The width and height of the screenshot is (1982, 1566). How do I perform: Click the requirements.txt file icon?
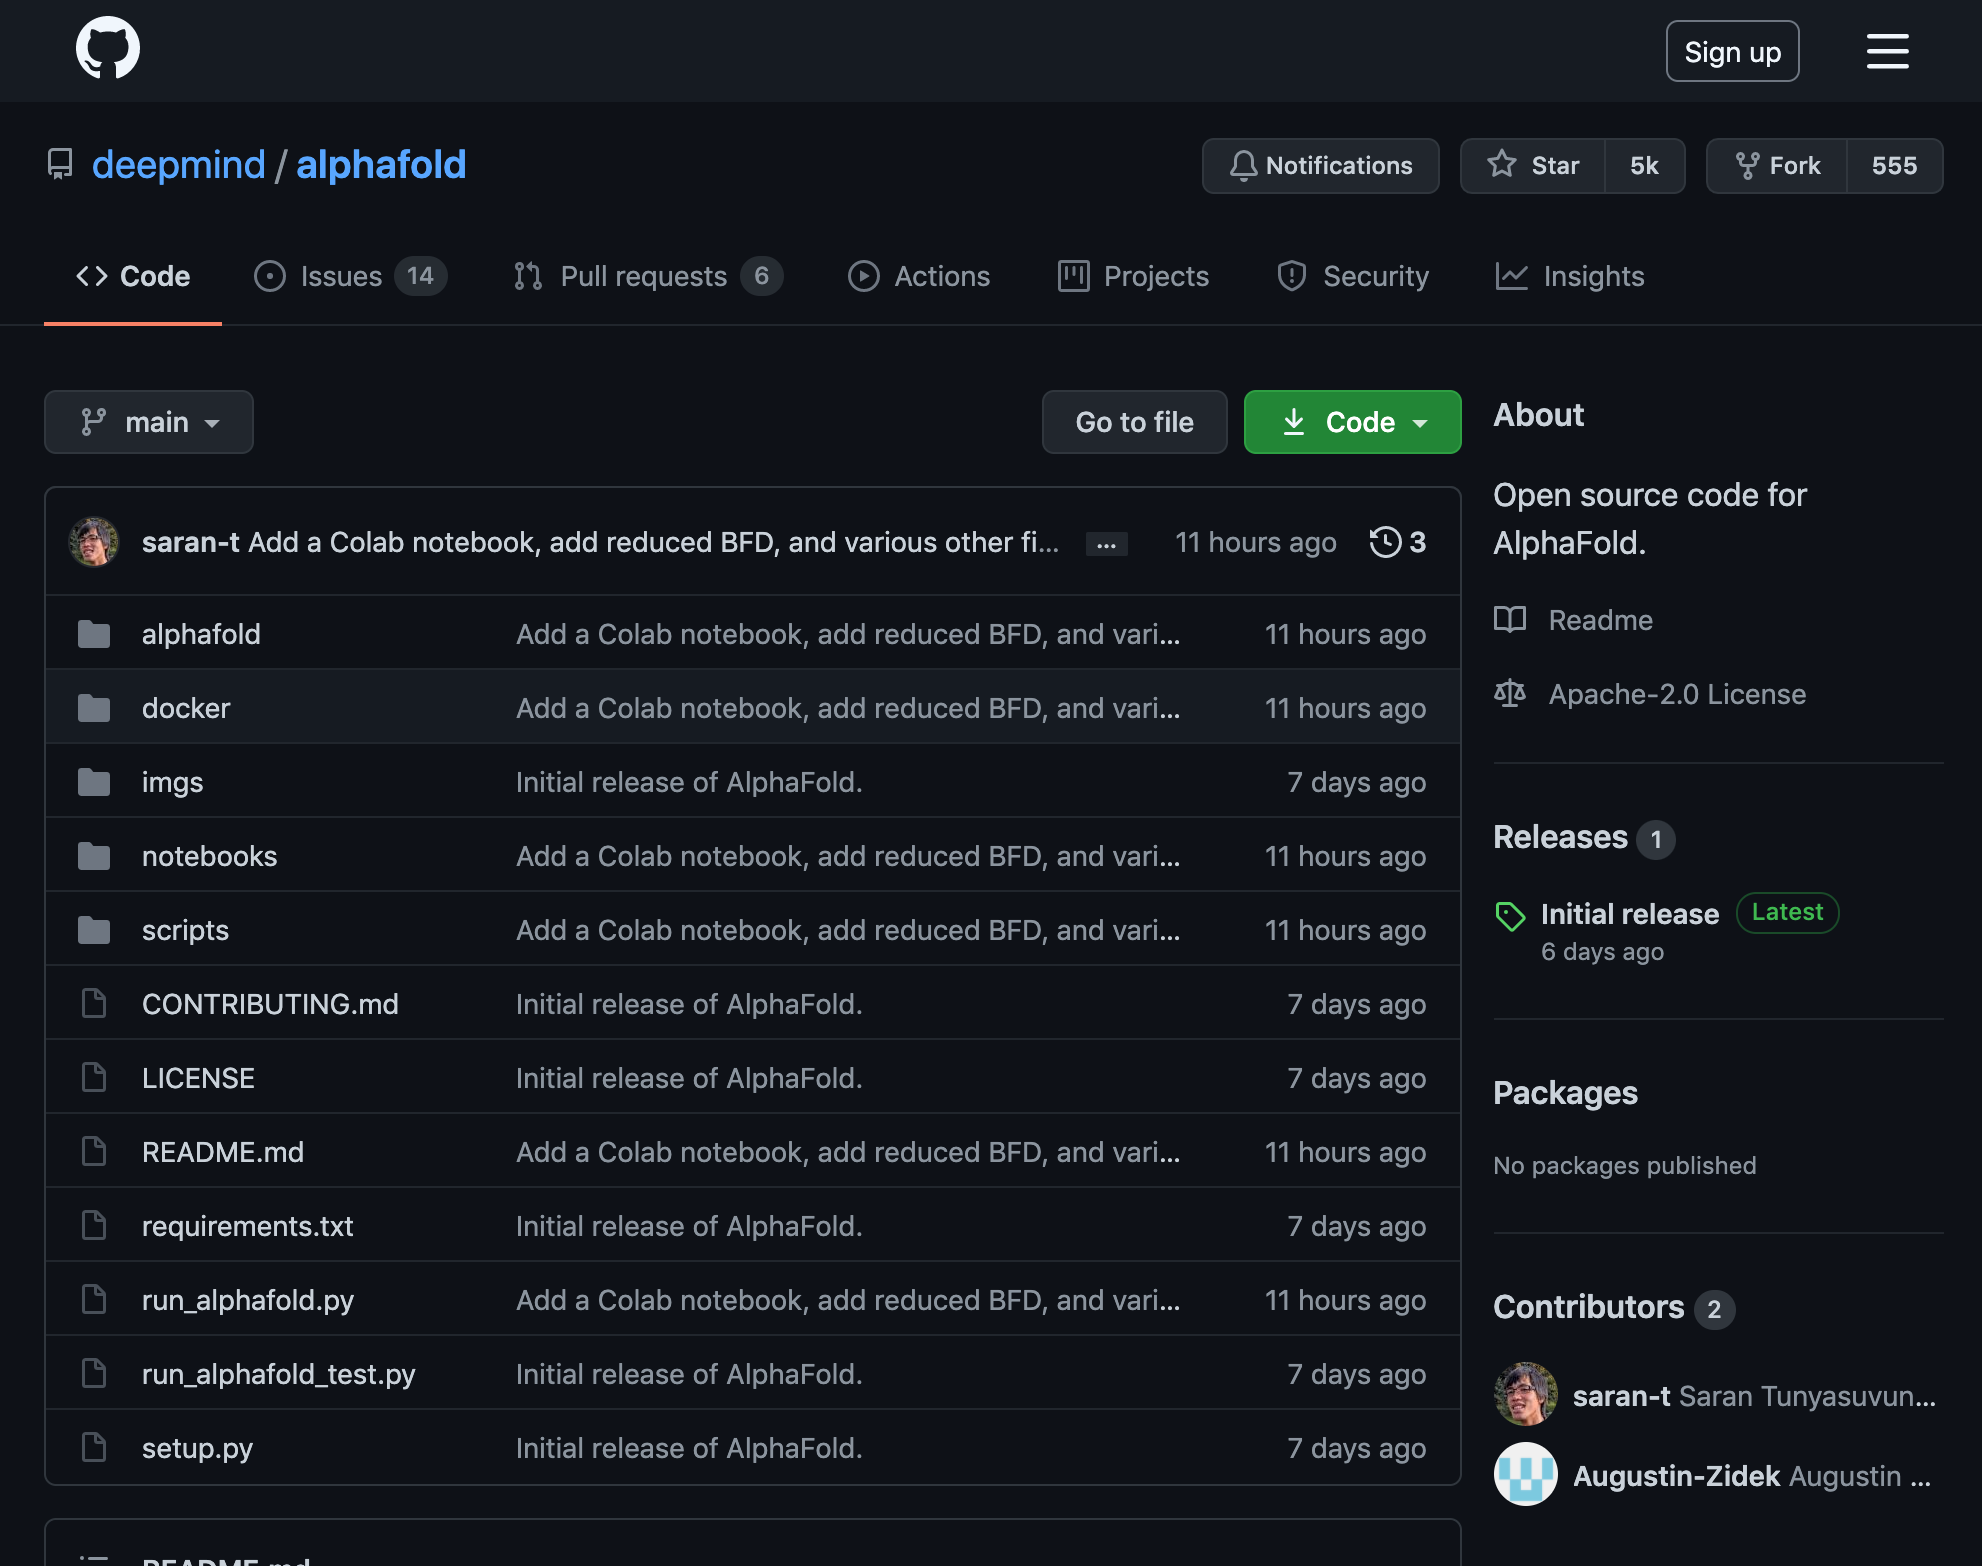click(x=94, y=1226)
